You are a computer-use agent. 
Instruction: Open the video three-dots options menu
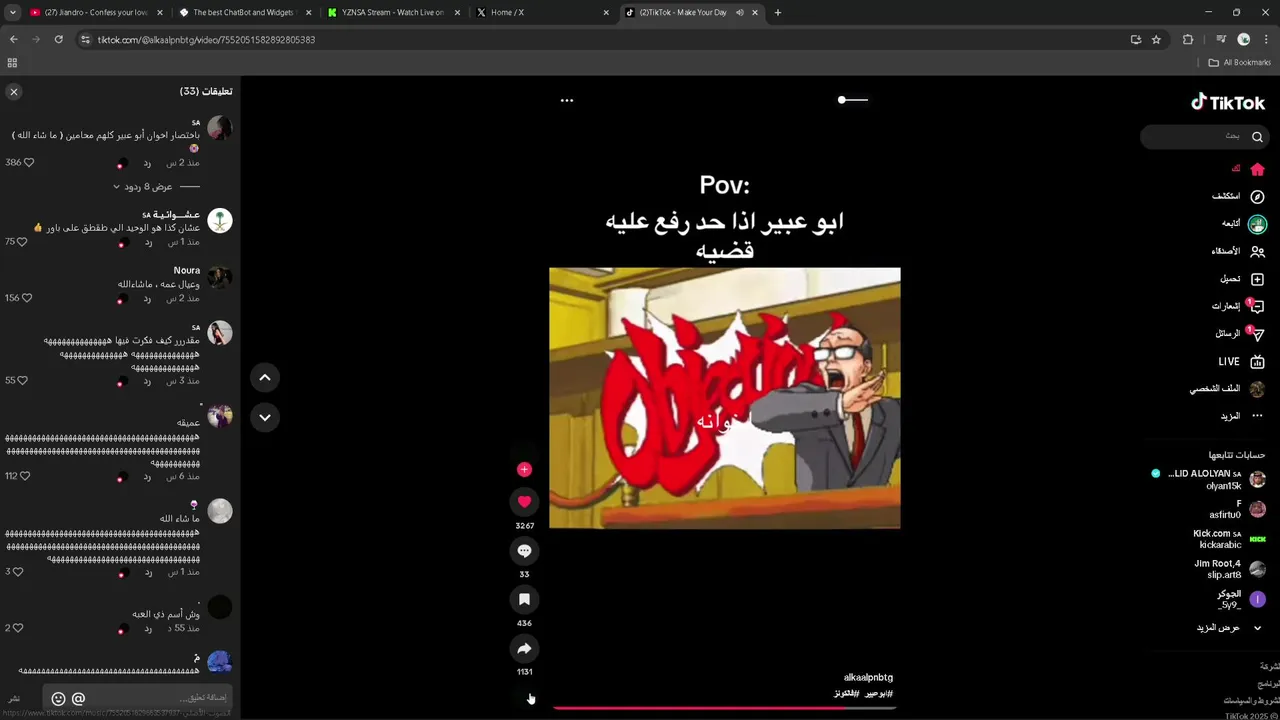[x=567, y=100]
